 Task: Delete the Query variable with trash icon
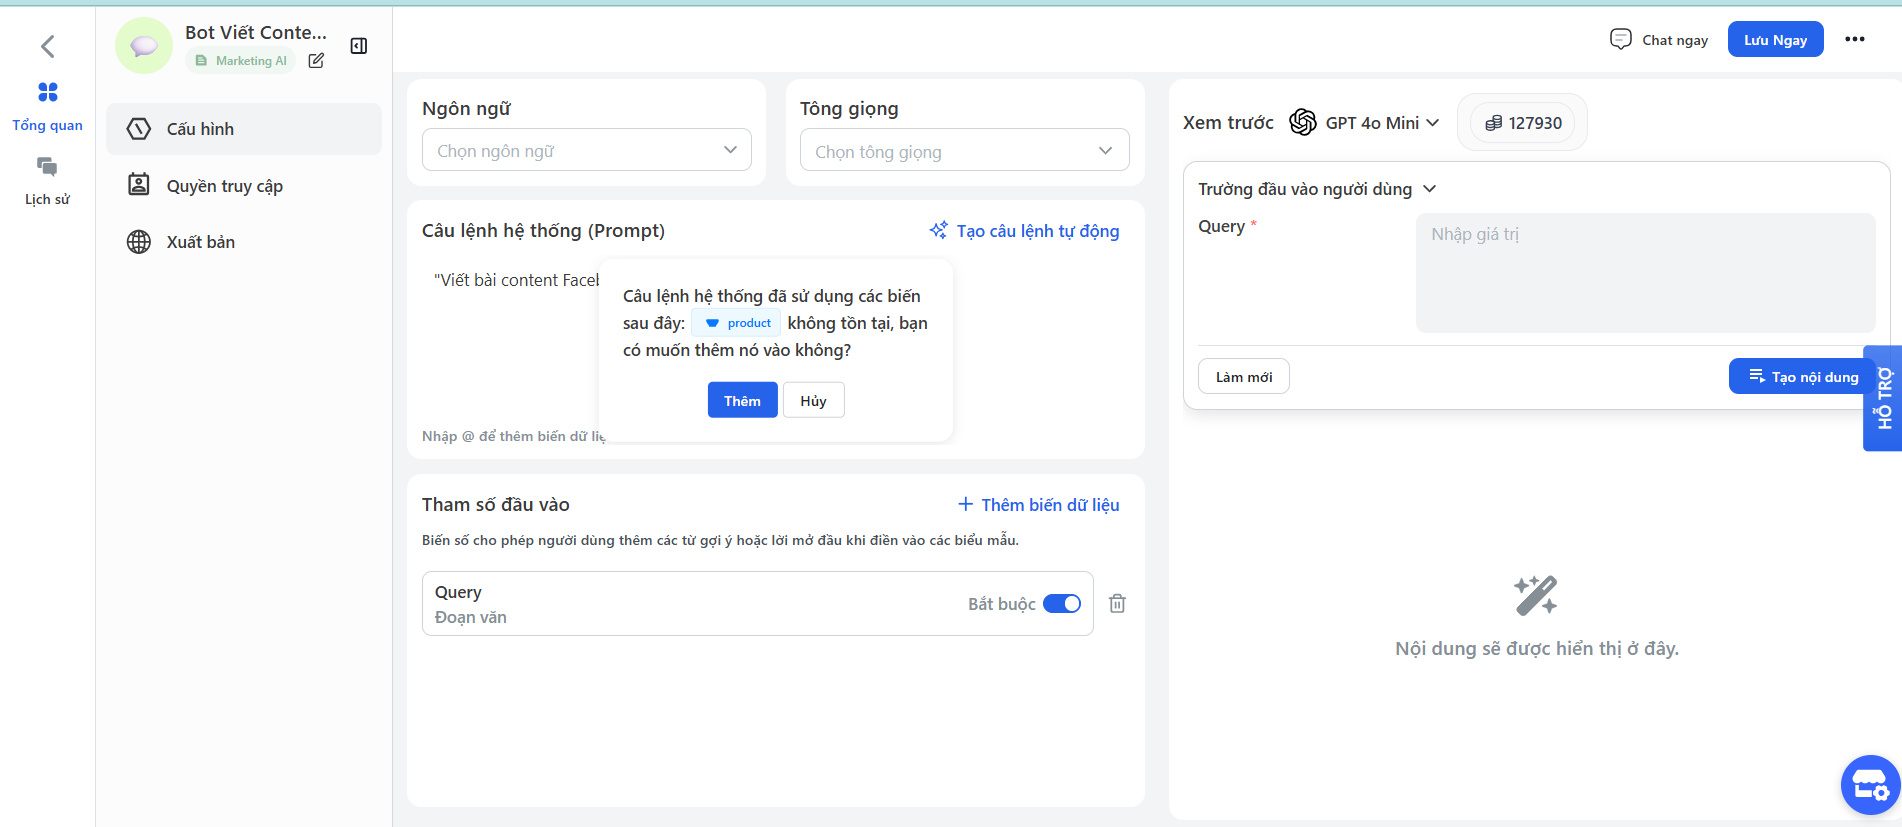(x=1117, y=603)
